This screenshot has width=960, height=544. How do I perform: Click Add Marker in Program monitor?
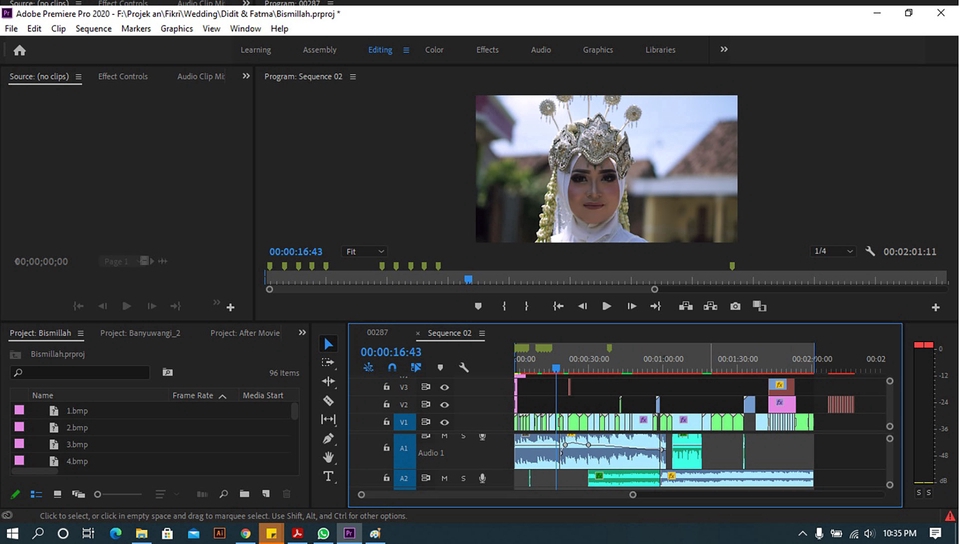478,306
